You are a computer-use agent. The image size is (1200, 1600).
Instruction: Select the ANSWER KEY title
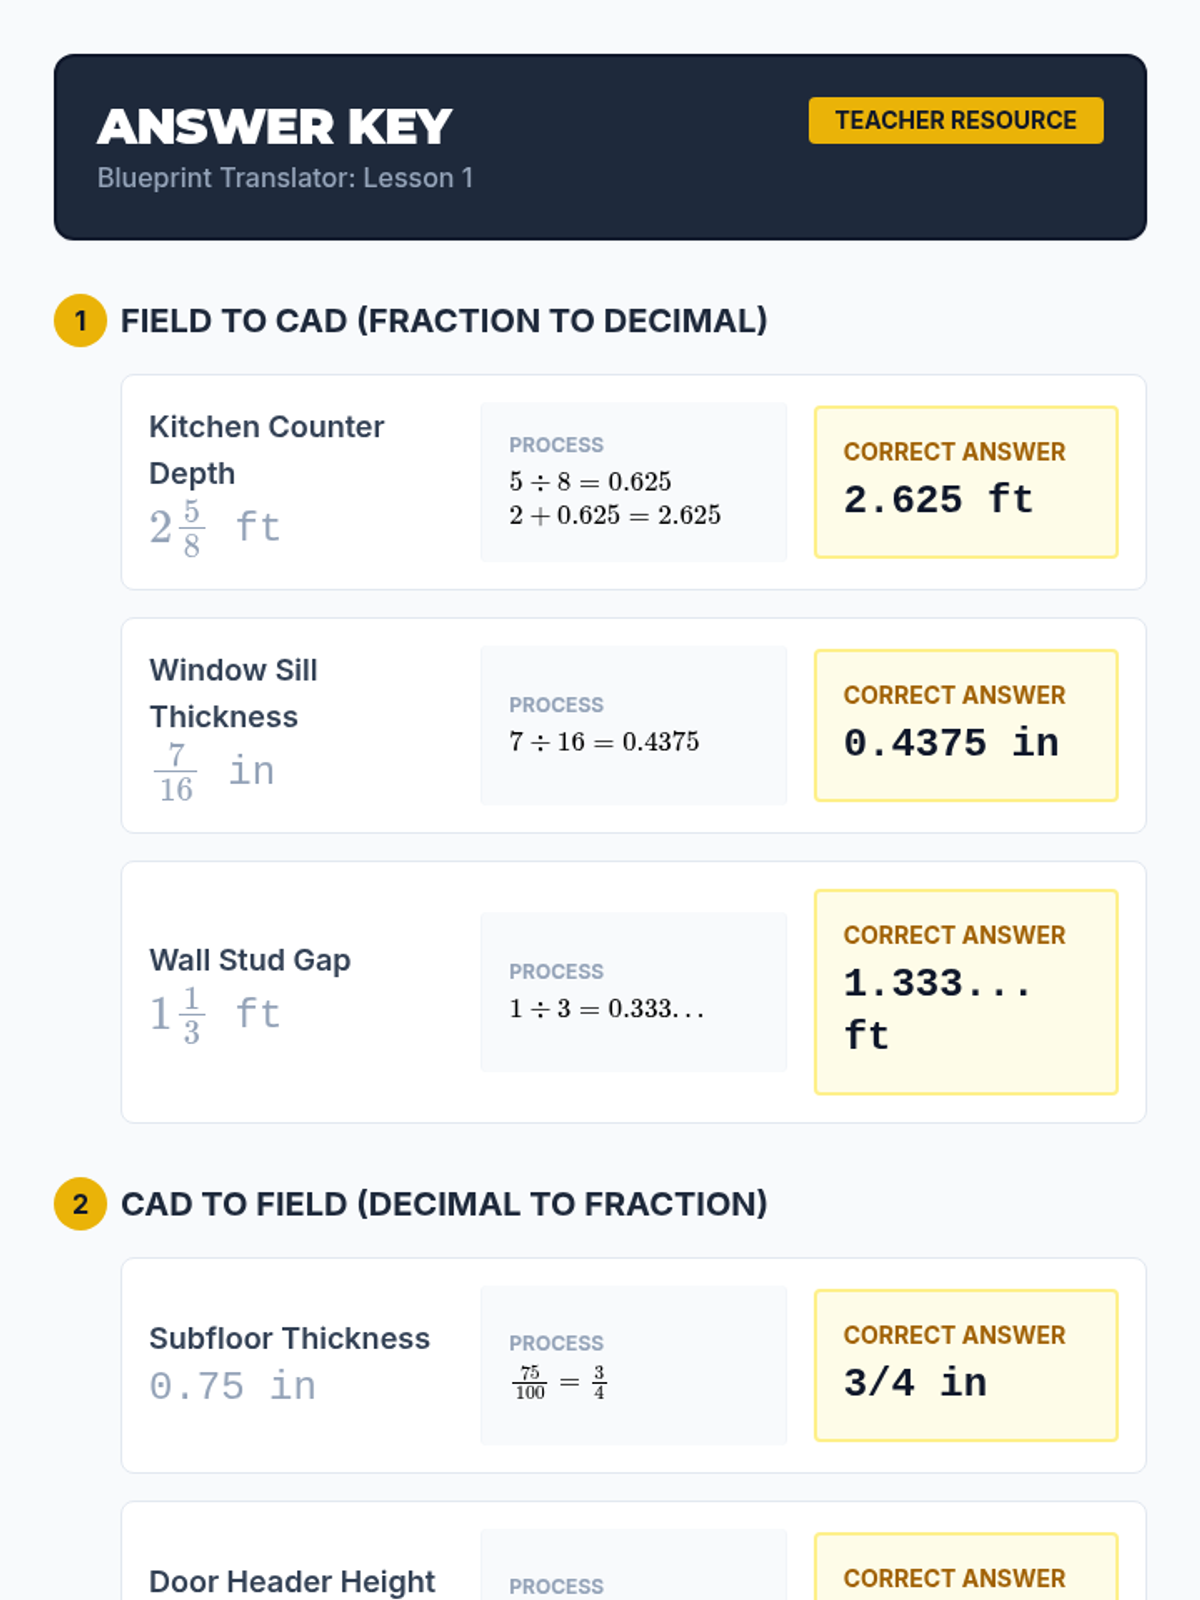tap(275, 127)
